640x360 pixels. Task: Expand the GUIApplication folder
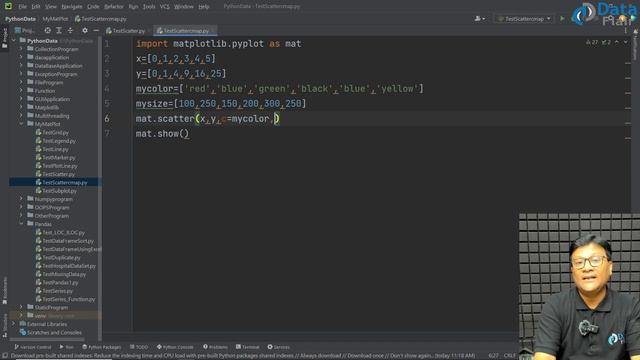point(21,99)
